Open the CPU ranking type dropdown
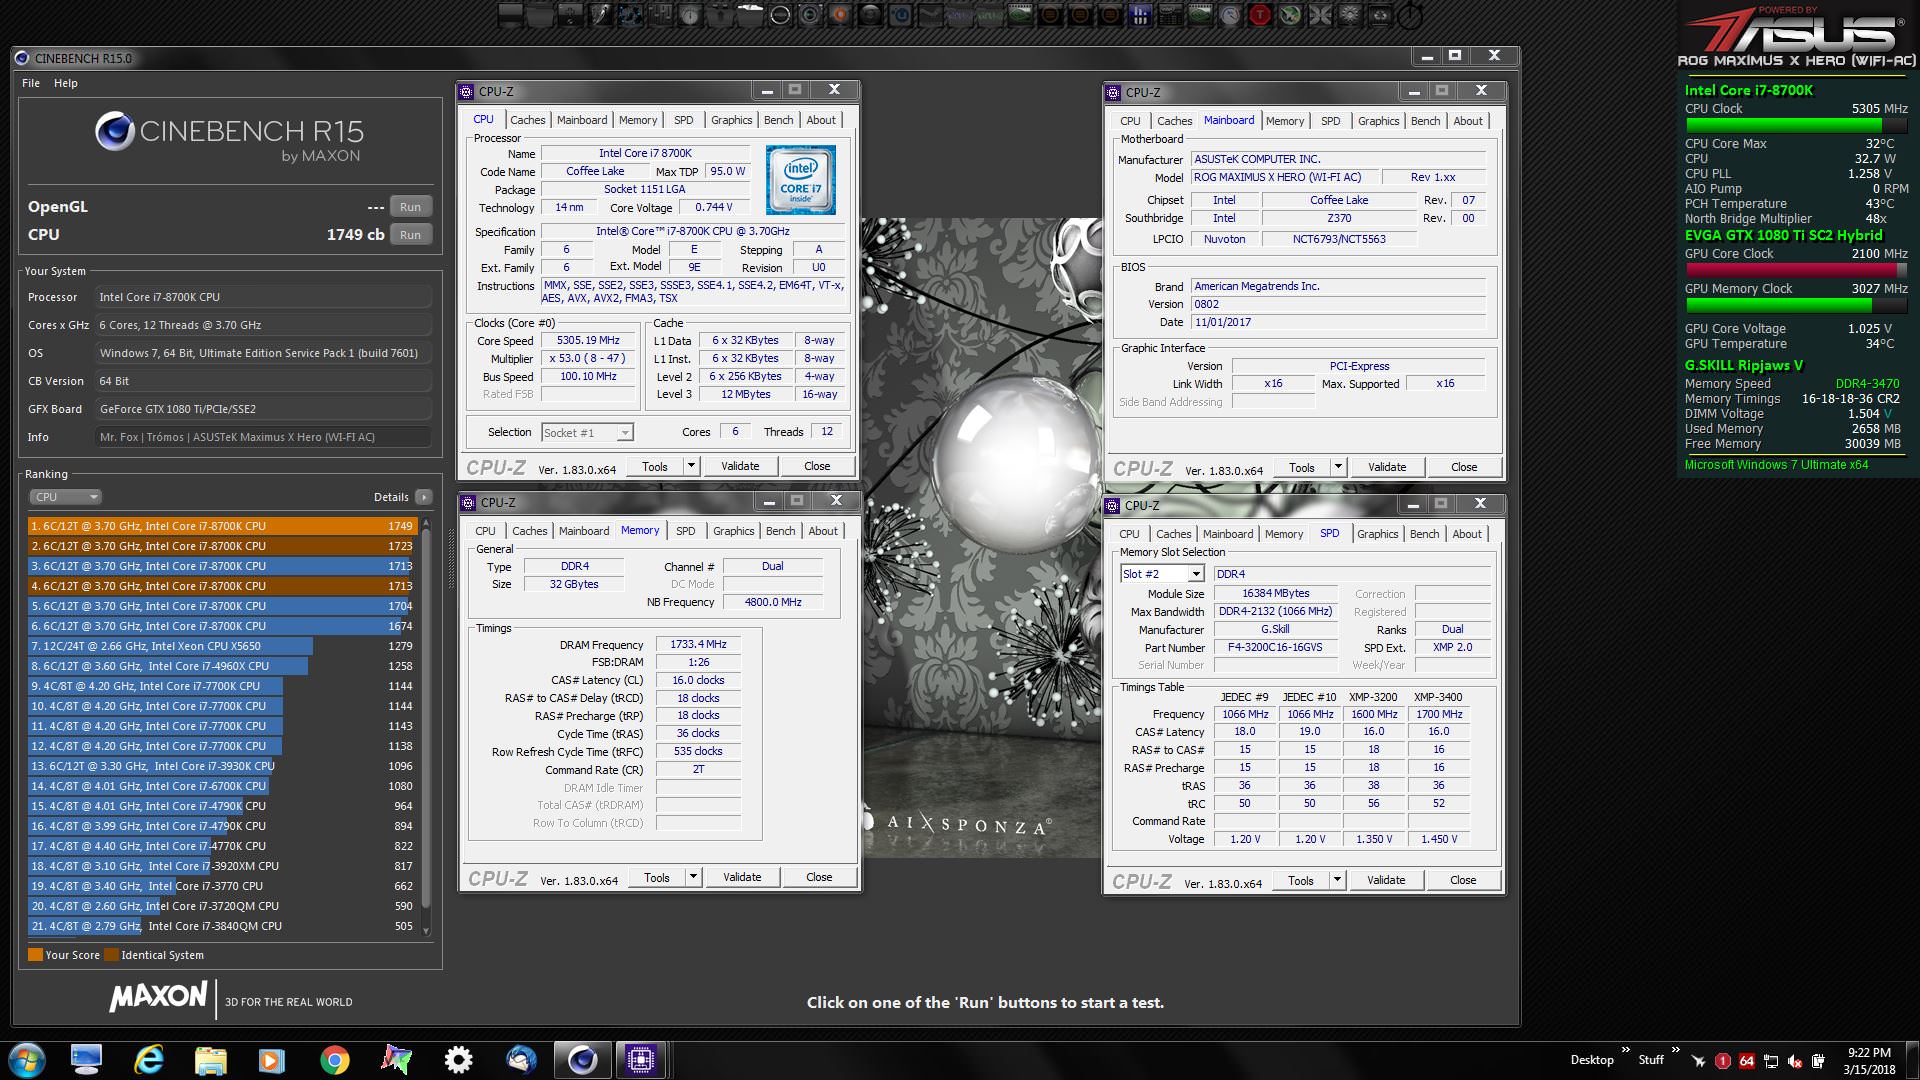 (x=65, y=497)
